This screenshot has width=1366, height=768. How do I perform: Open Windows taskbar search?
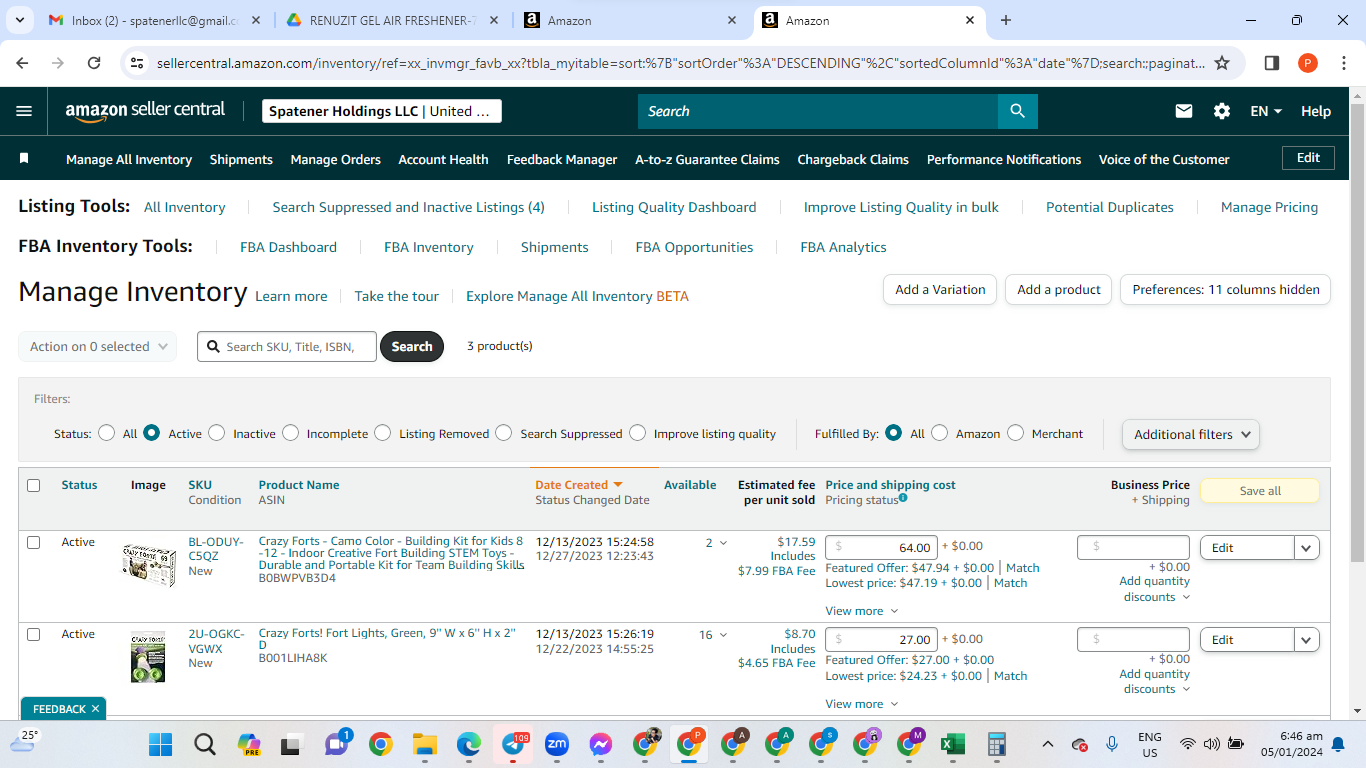click(205, 744)
